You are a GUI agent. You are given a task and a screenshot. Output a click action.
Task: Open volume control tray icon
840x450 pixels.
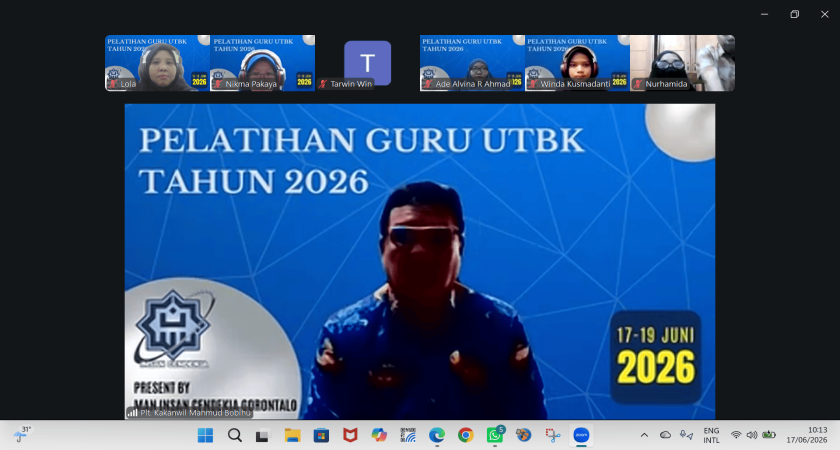click(752, 435)
